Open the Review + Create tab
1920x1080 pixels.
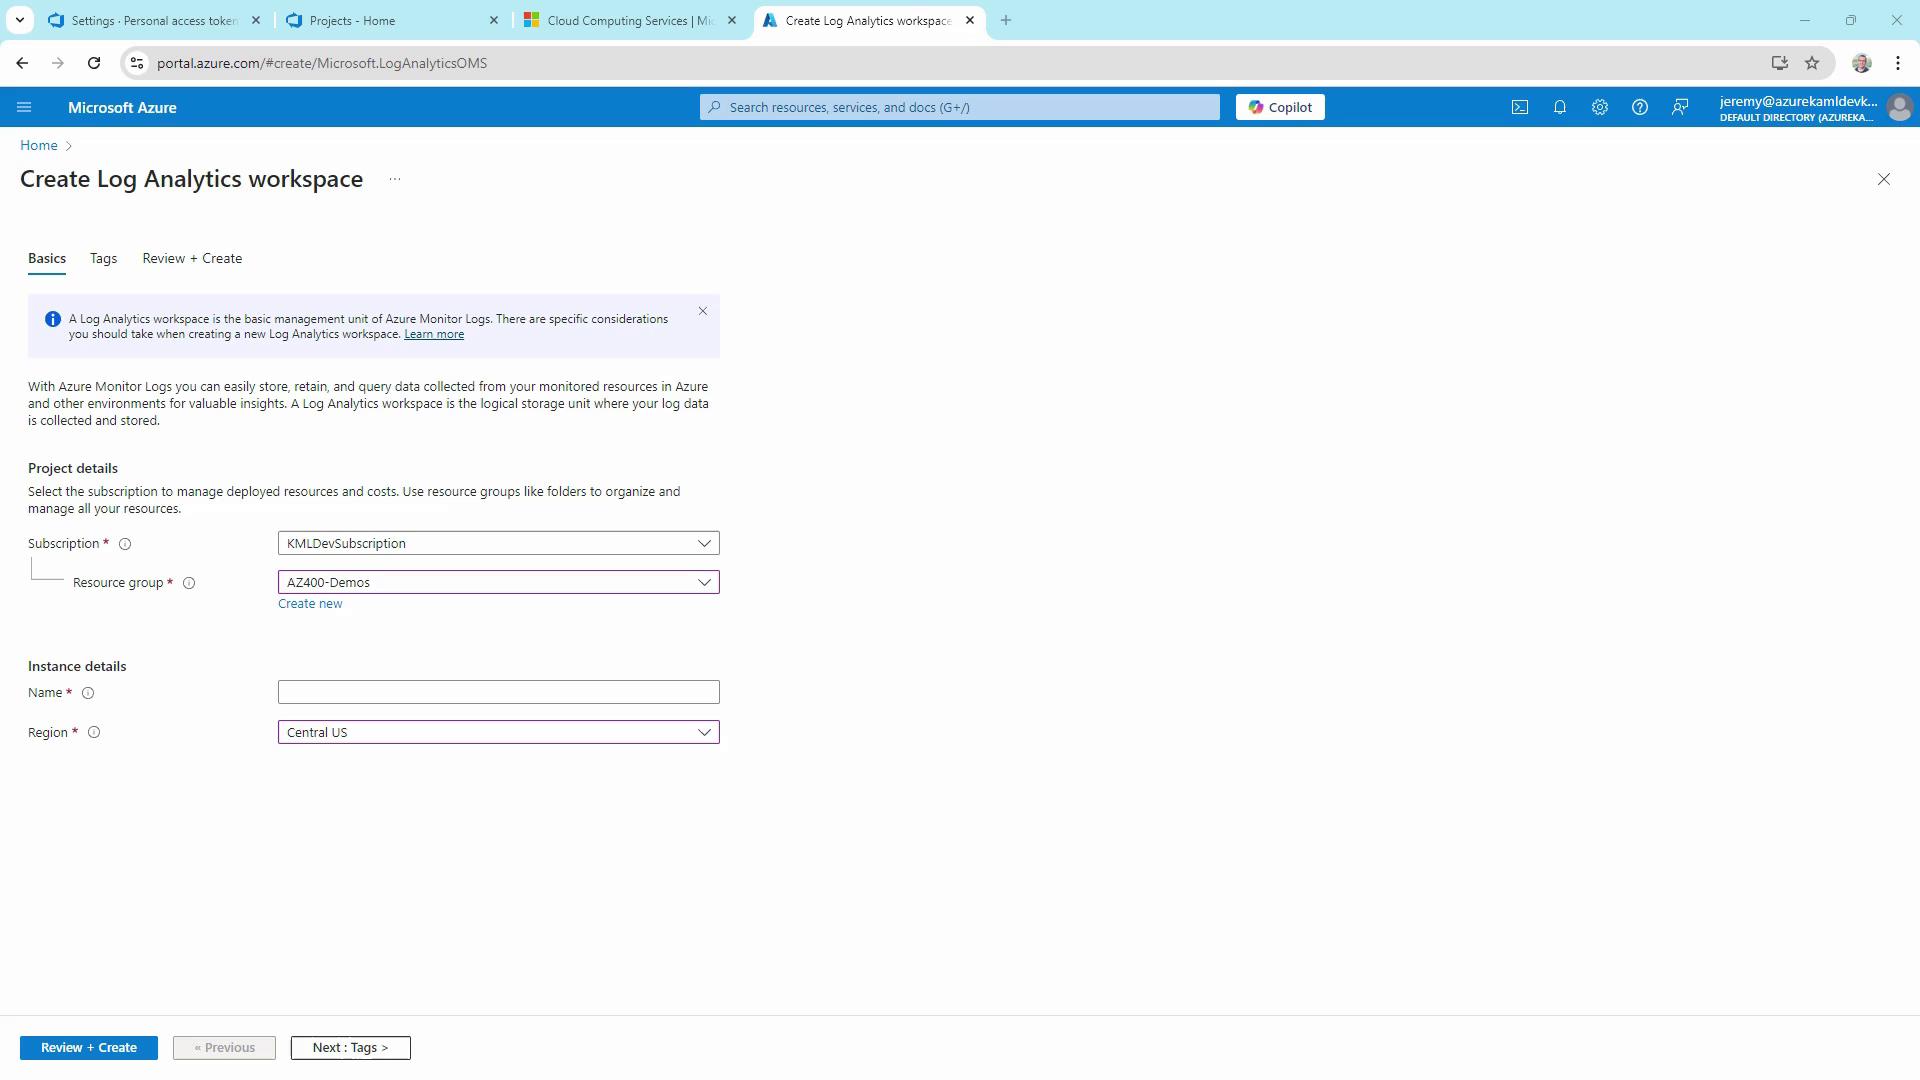pos(192,258)
